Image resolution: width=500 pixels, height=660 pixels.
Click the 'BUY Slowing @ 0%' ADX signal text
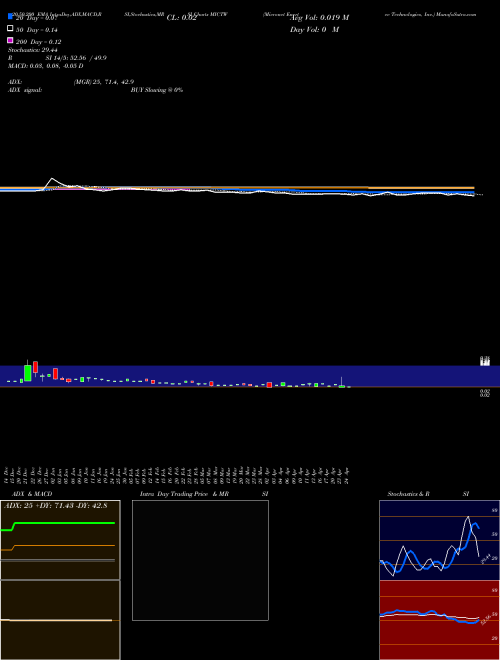tap(157, 90)
